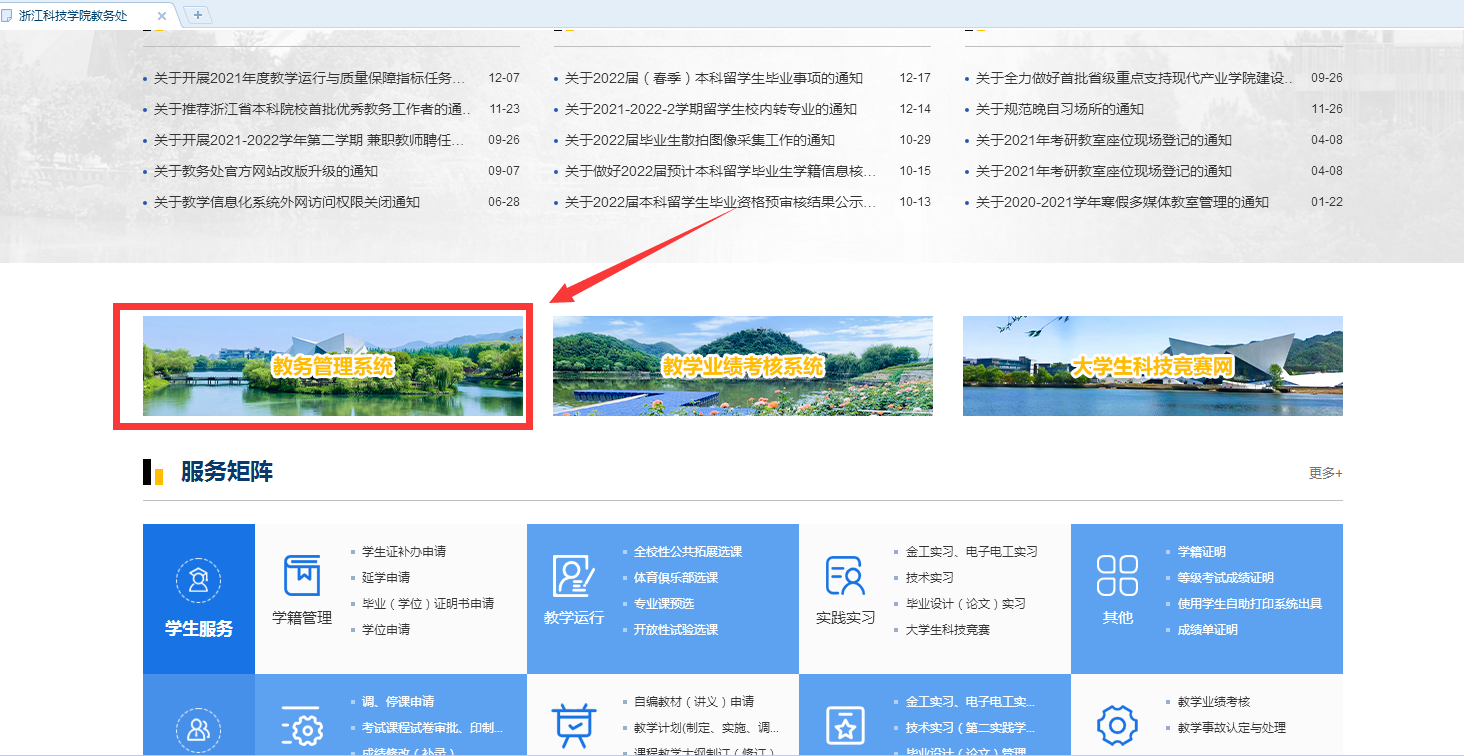
Task: Click the 实践实习 icon
Action: pos(845,576)
